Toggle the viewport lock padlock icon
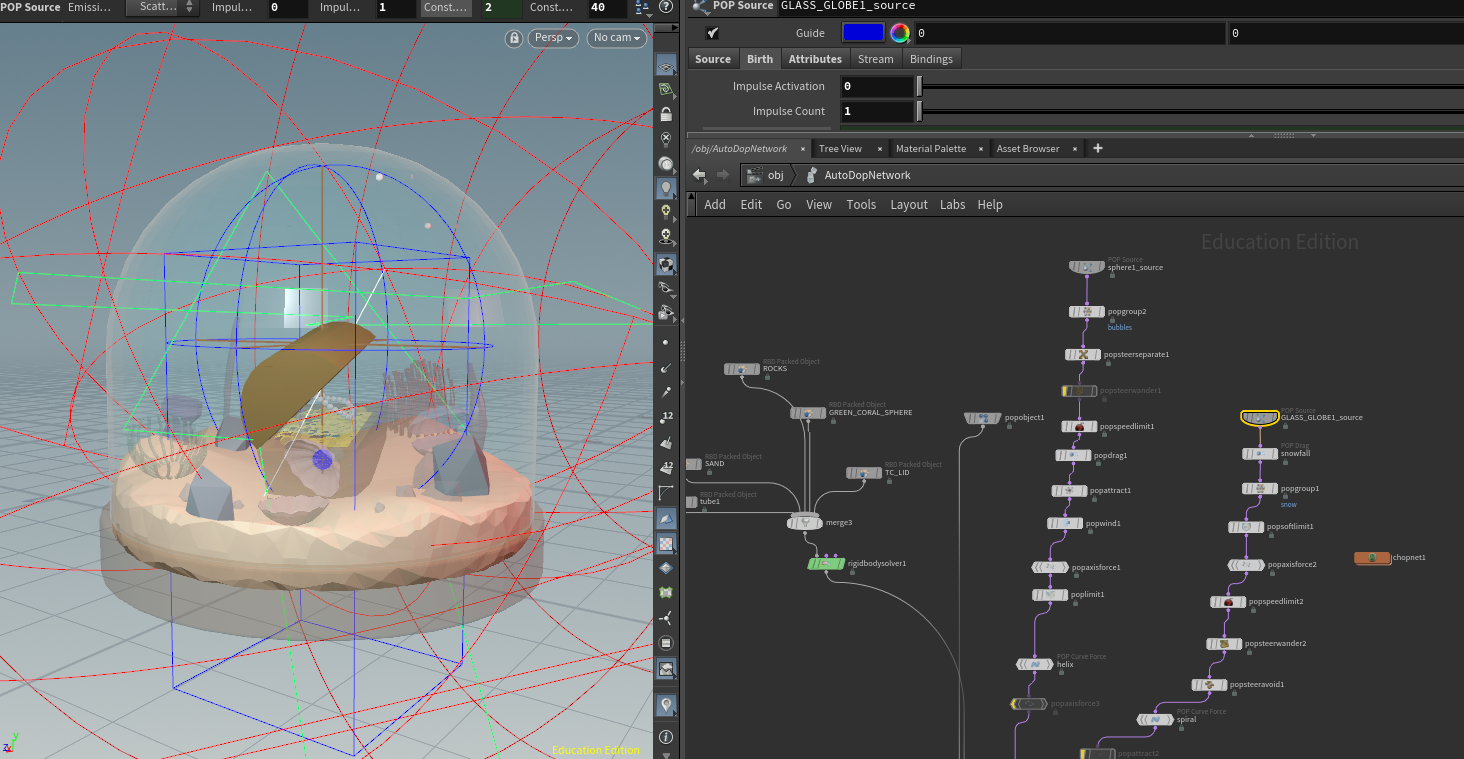 tap(666, 115)
